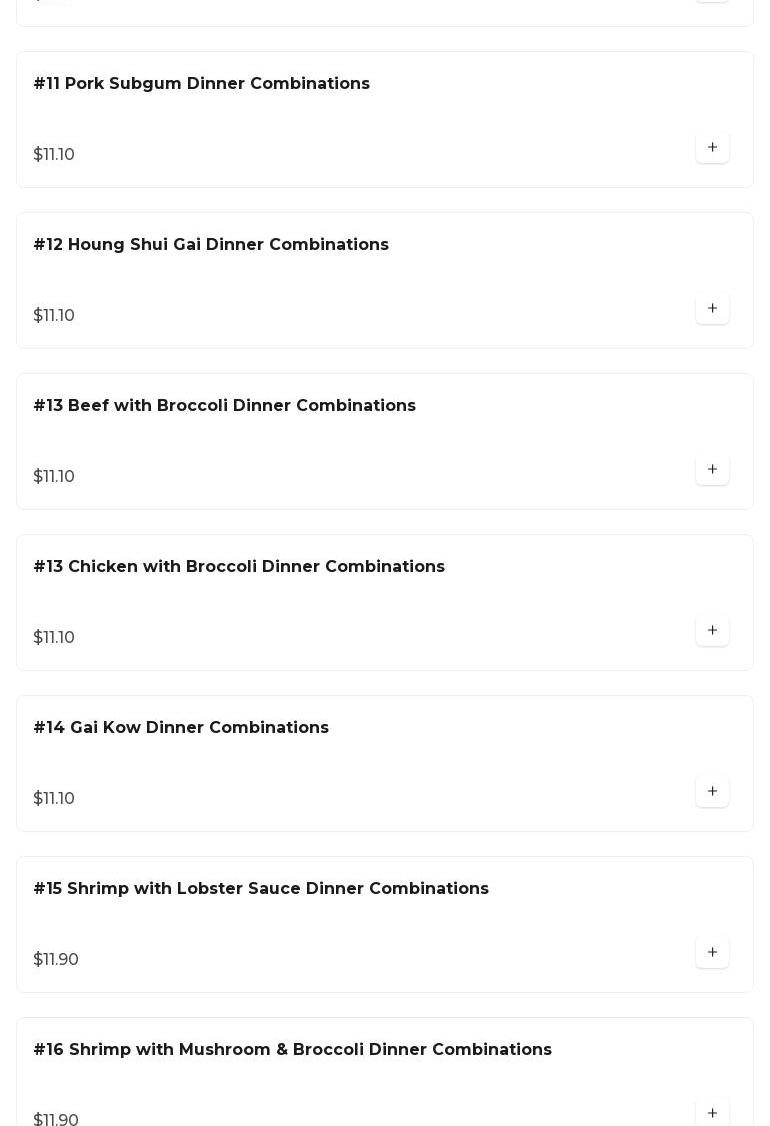Screen dimensions: 770x1126
Task: Click the price of #13 Beef with Broccoli
Action: 54,477
